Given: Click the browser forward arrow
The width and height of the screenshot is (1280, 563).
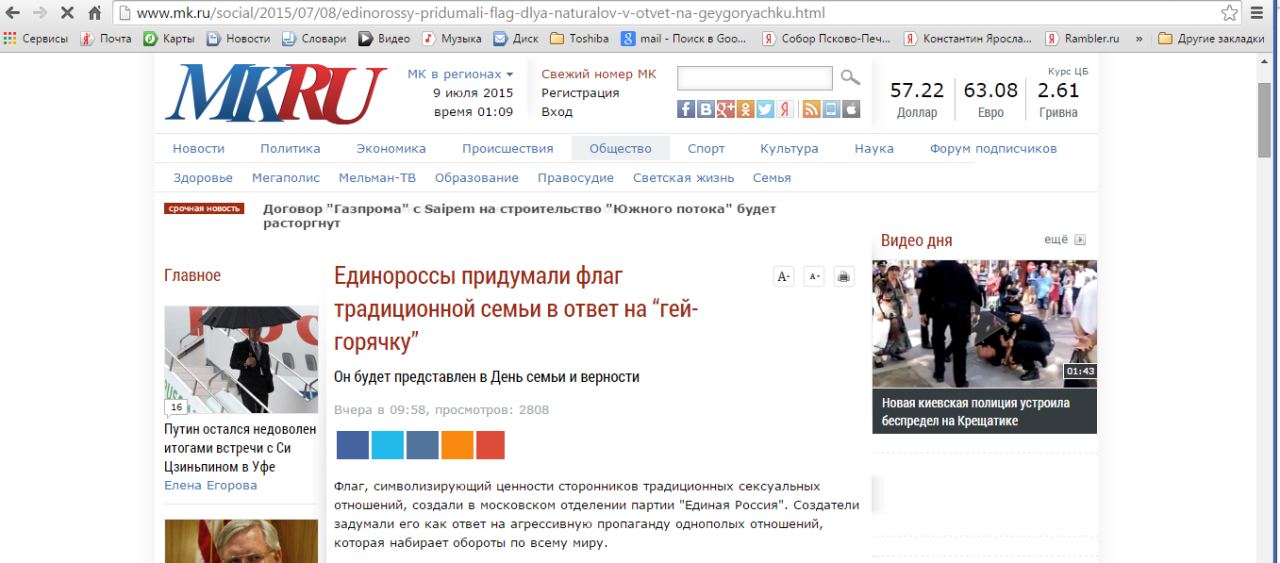Looking at the screenshot, I should (40, 13).
